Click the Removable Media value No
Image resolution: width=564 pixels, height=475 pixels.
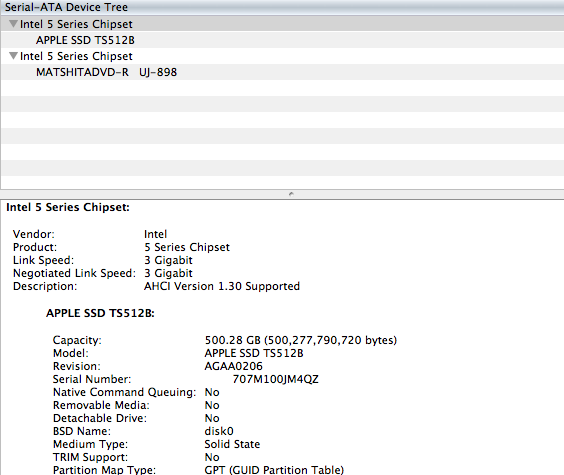212,405
